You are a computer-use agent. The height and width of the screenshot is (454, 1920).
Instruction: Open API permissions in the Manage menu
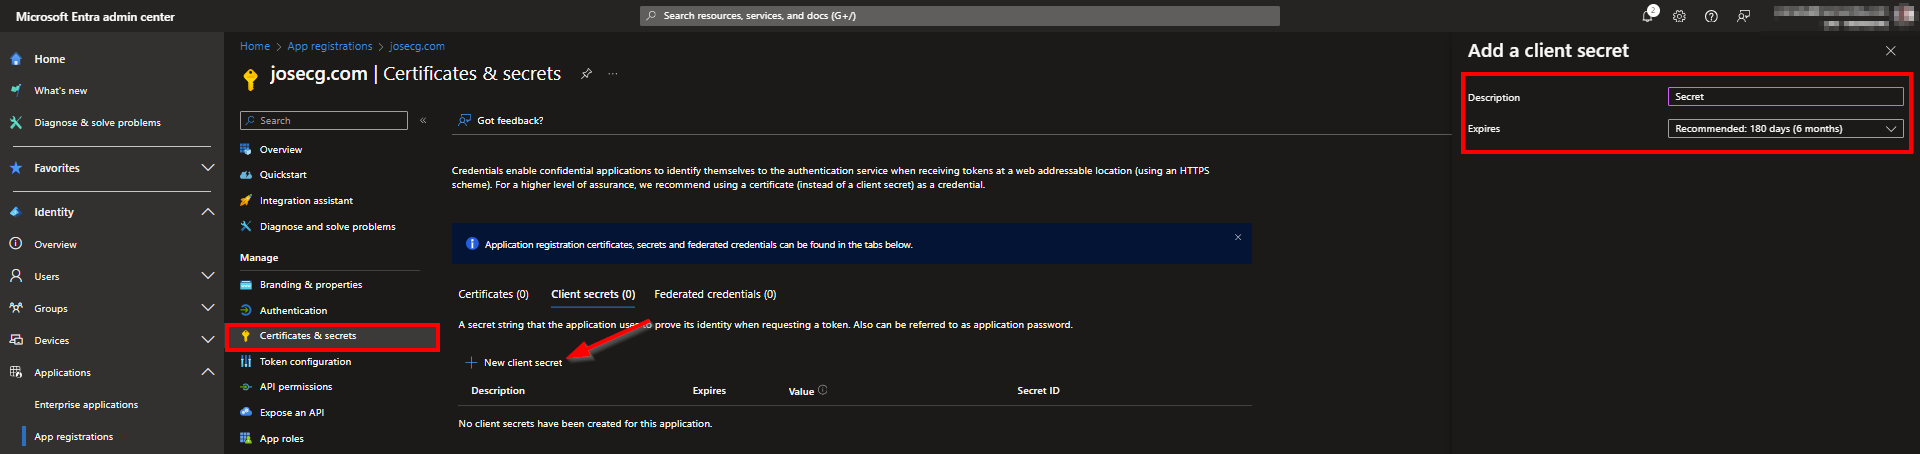[x=295, y=387]
